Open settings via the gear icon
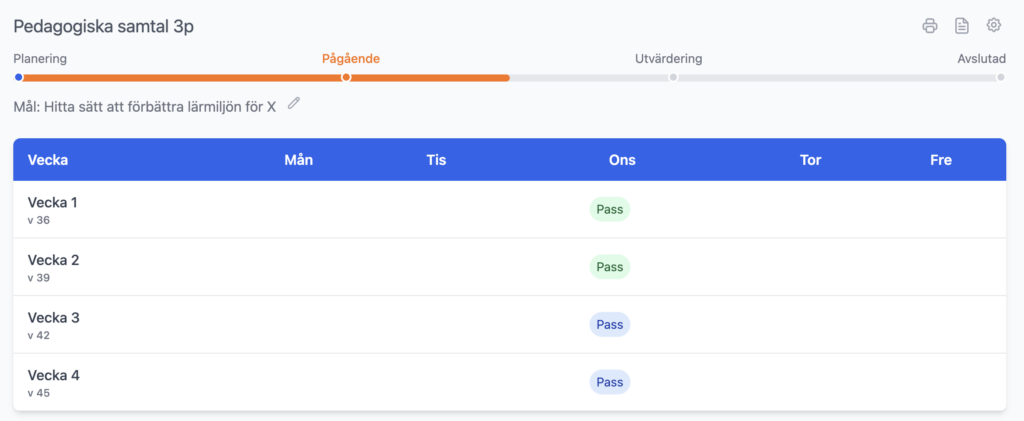This screenshot has width=1024, height=421. coord(993,26)
